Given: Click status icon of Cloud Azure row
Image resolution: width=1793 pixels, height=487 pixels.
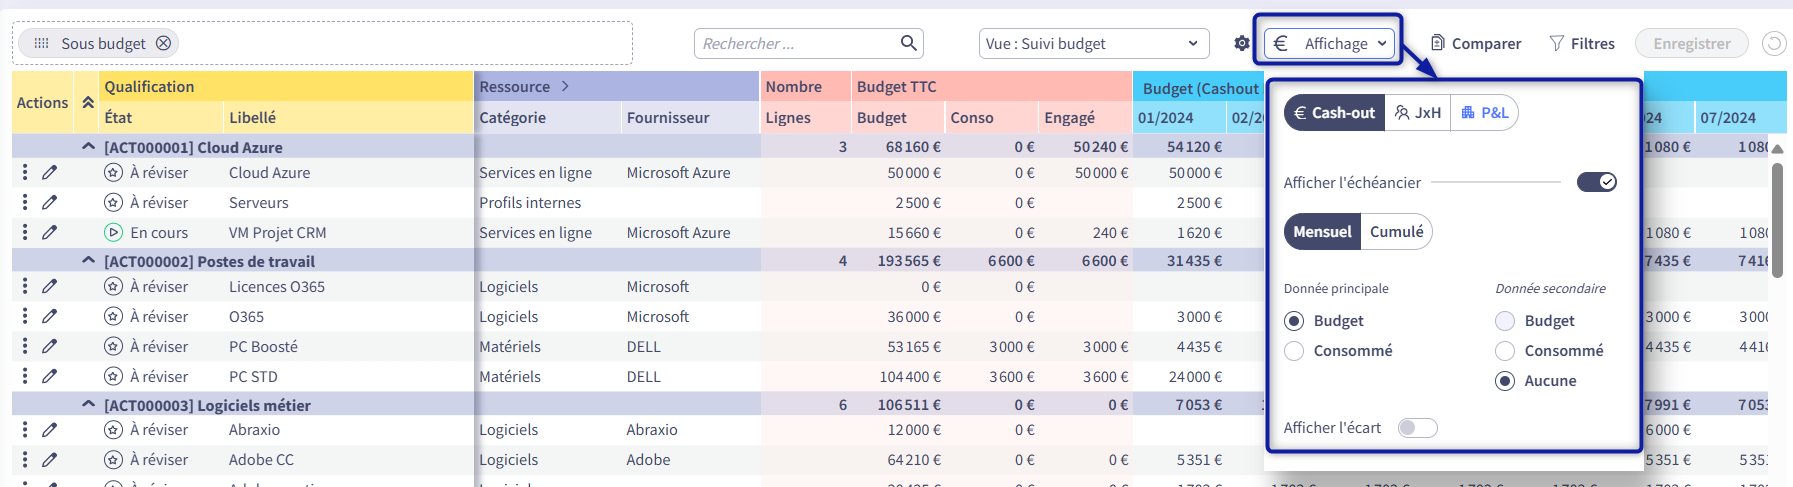Looking at the screenshot, I should pyautogui.click(x=114, y=172).
